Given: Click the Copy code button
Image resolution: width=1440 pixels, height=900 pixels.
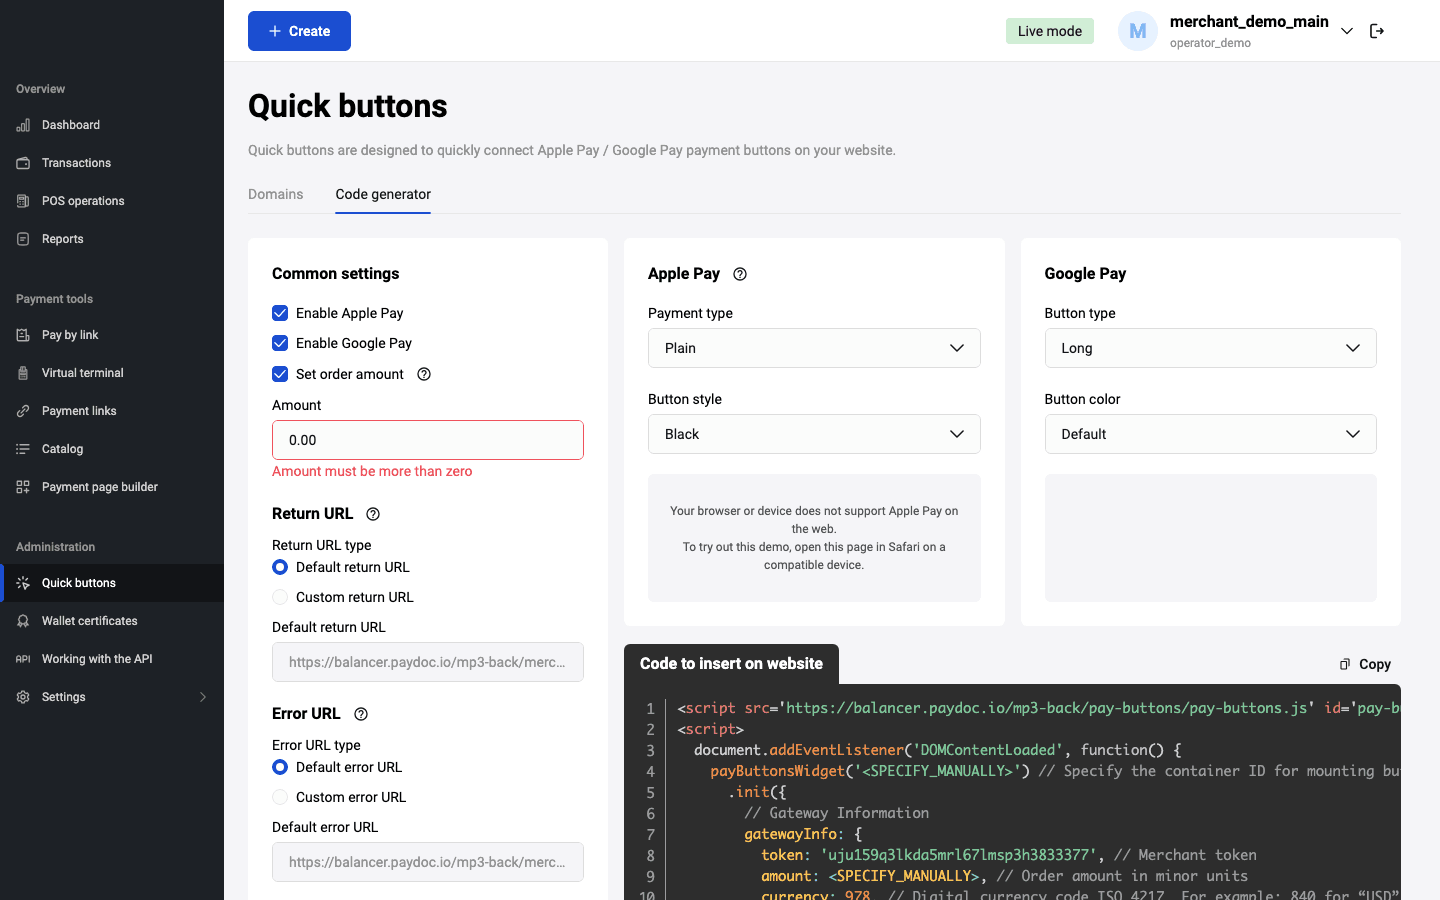Looking at the screenshot, I should (x=1365, y=664).
